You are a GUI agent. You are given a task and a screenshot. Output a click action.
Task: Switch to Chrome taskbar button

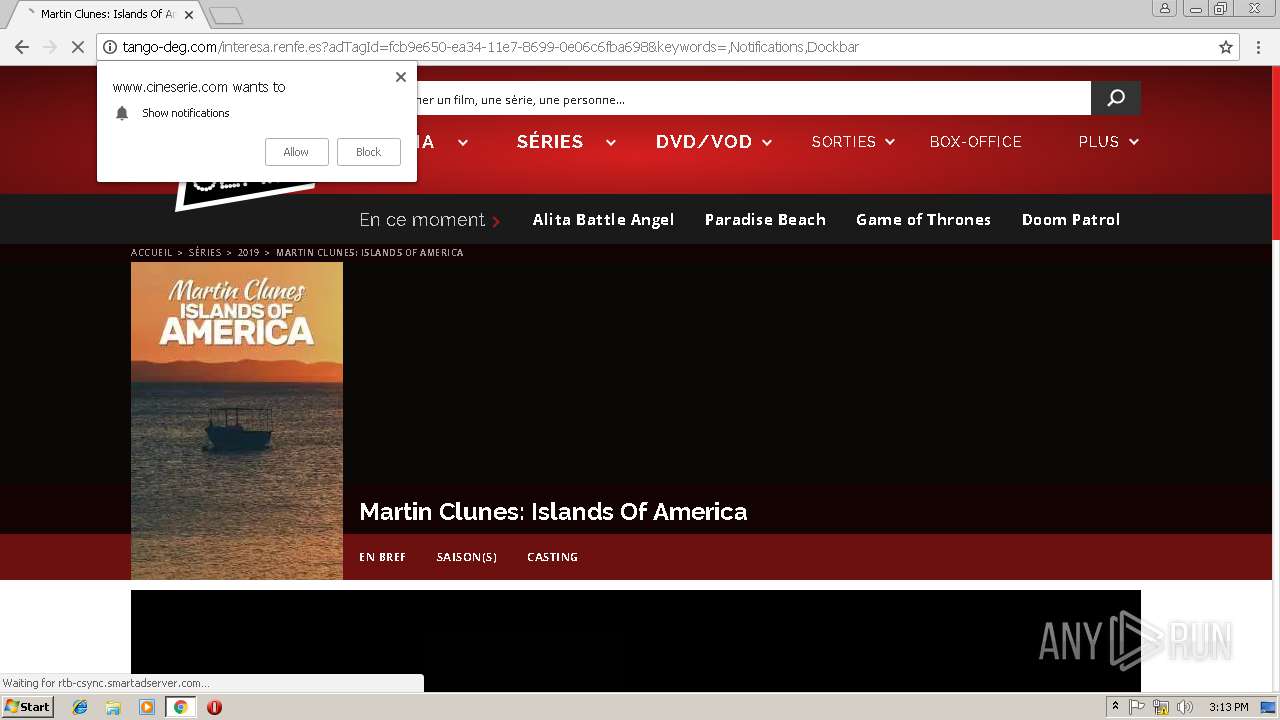(x=181, y=707)
